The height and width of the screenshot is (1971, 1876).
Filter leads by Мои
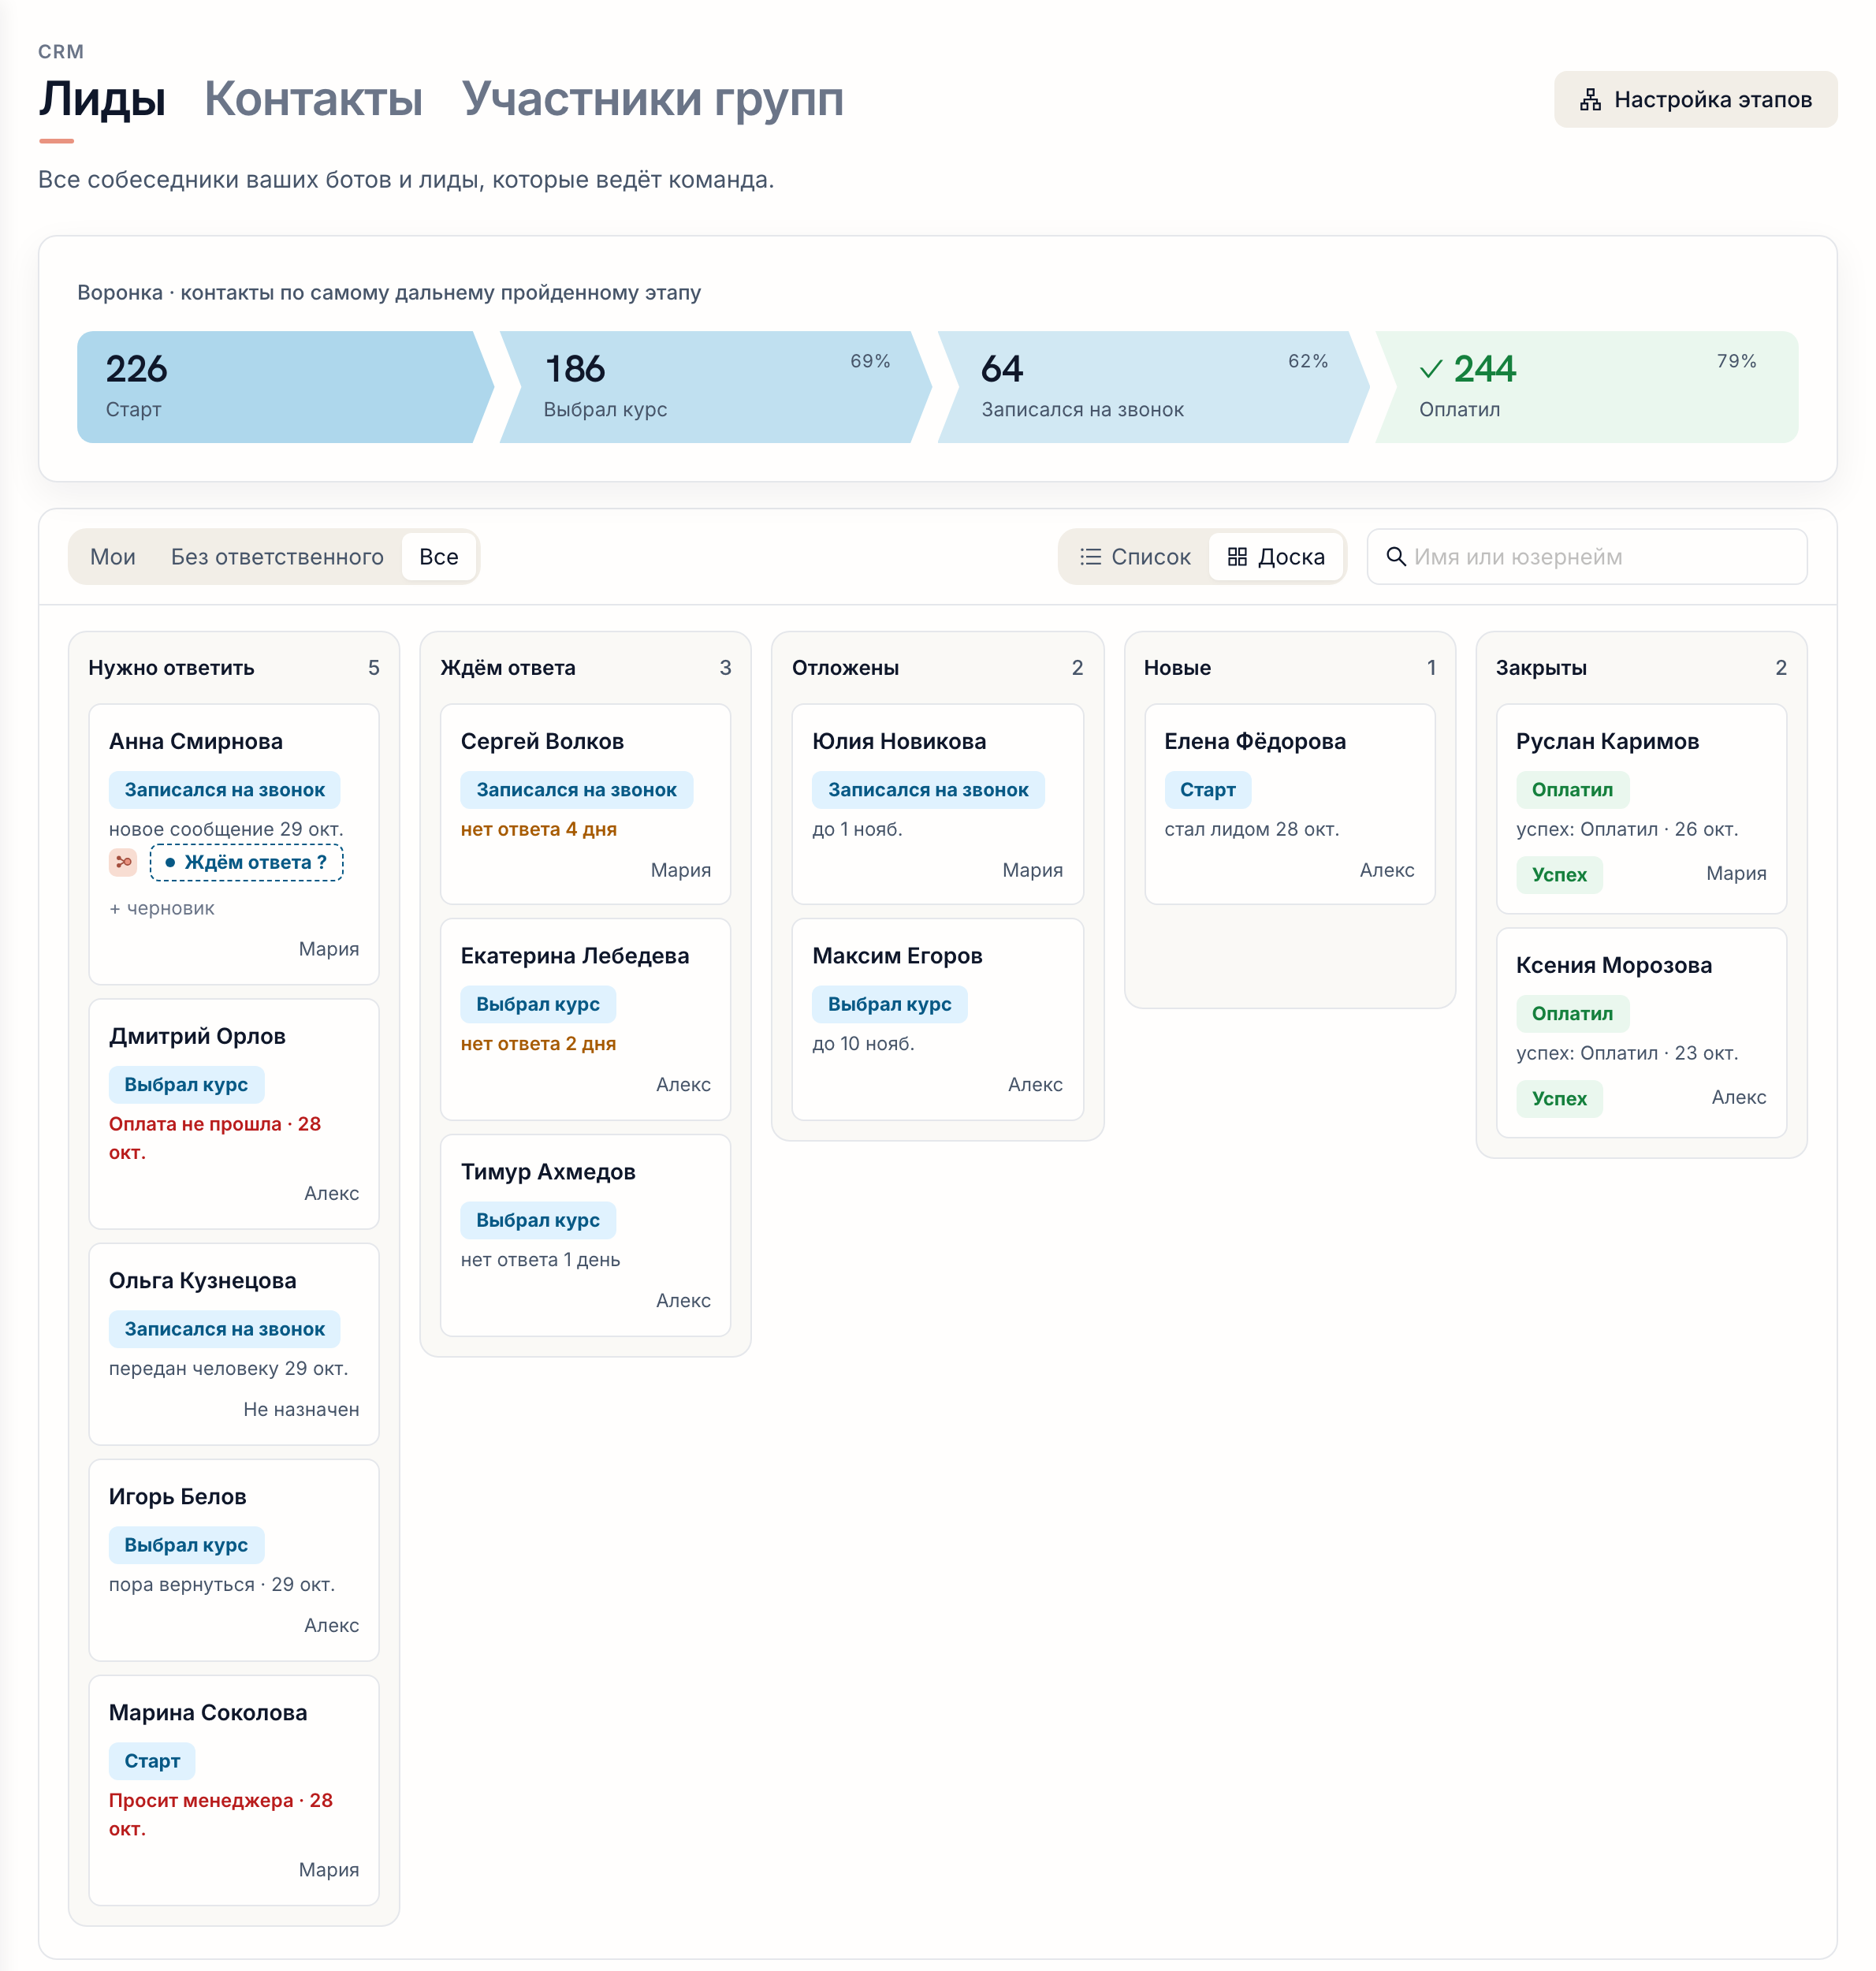(113, 557)
